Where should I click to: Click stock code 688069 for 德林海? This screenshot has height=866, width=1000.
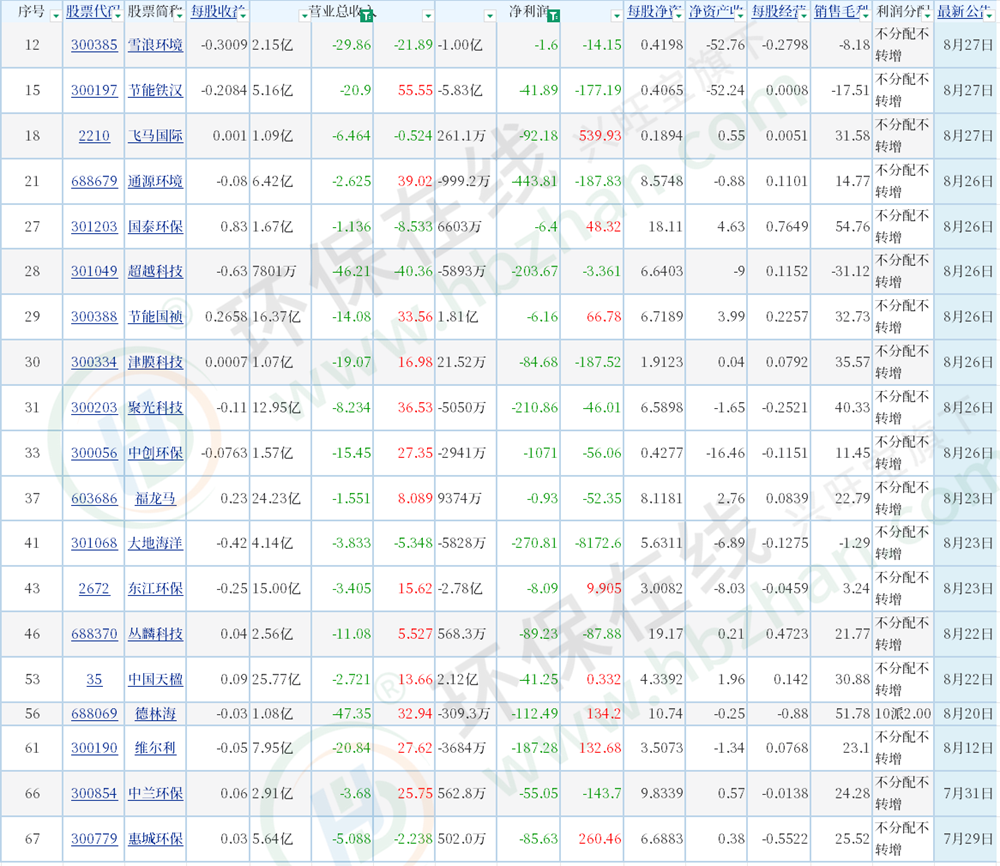point(94,713)
